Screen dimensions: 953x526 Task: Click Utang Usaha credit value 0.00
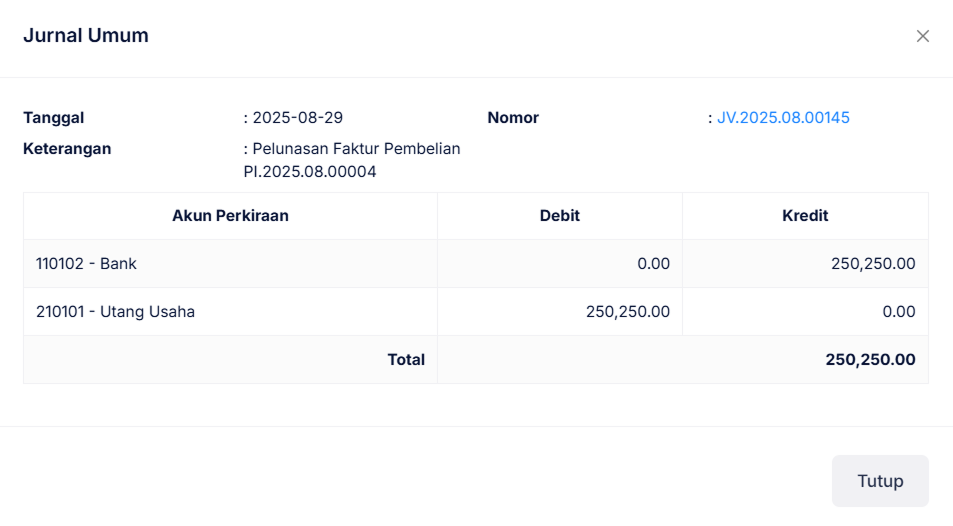[x=898, y=312]
